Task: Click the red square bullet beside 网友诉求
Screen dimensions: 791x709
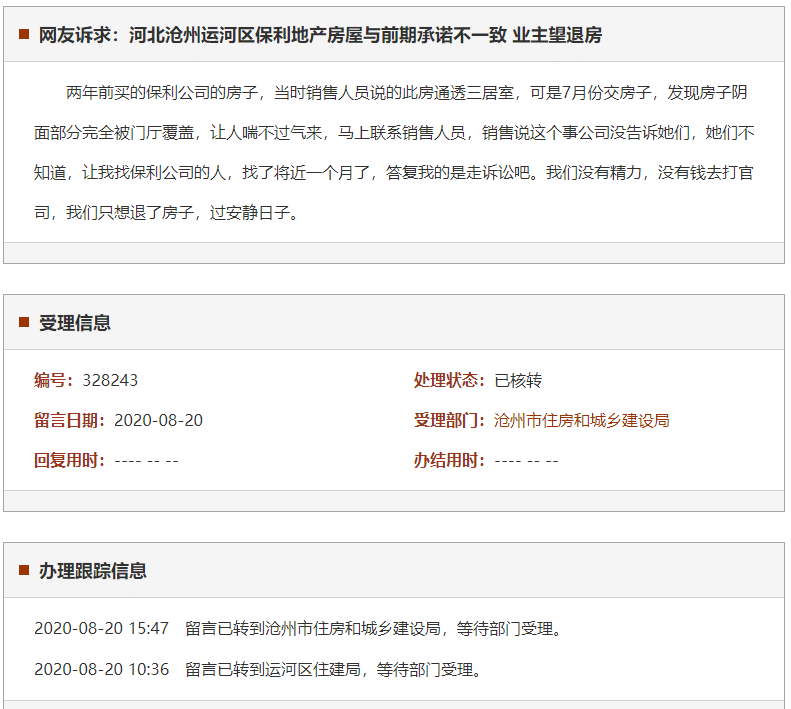Action: (x=23, y=35)
